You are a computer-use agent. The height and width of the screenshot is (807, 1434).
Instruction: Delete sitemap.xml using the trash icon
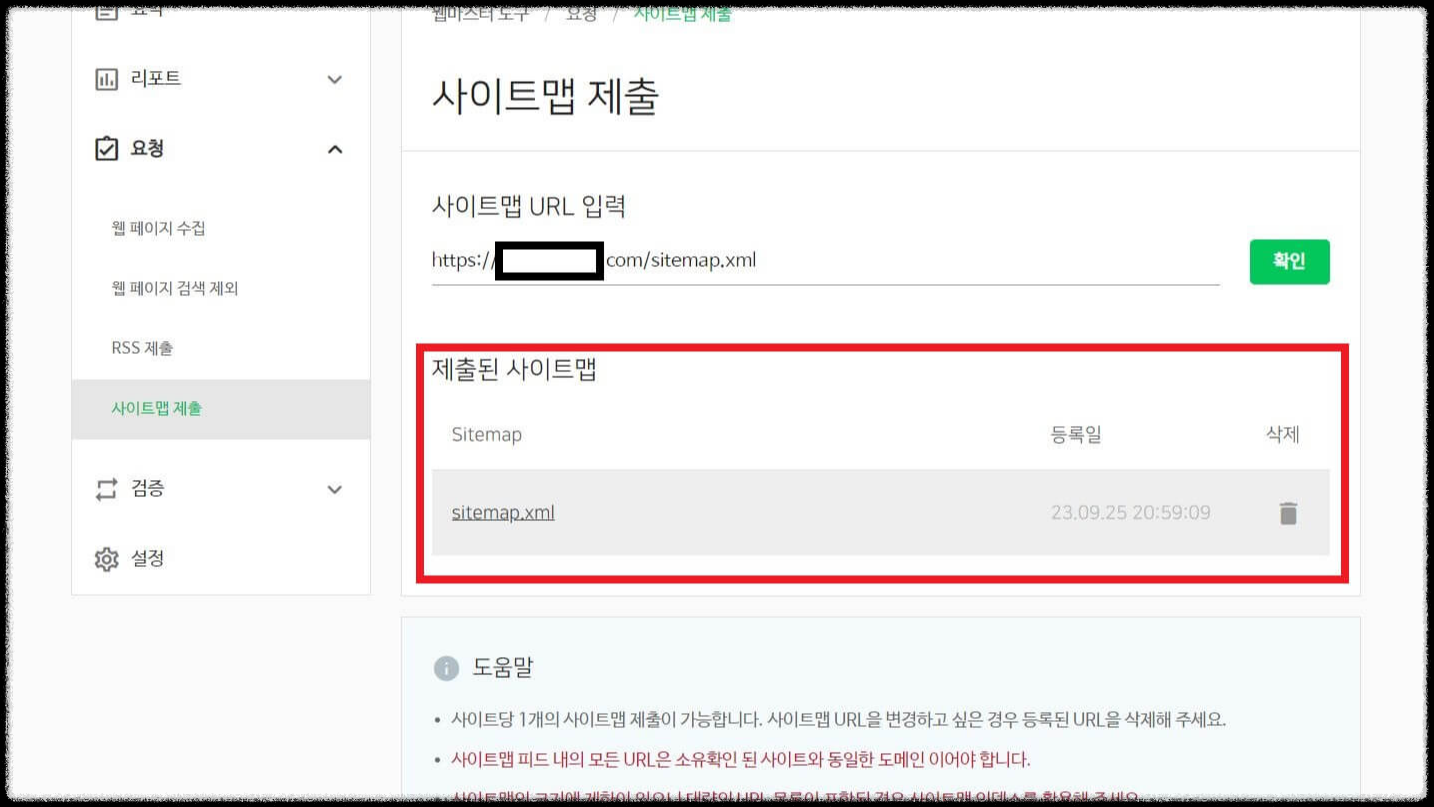[x=1288, y=512]
